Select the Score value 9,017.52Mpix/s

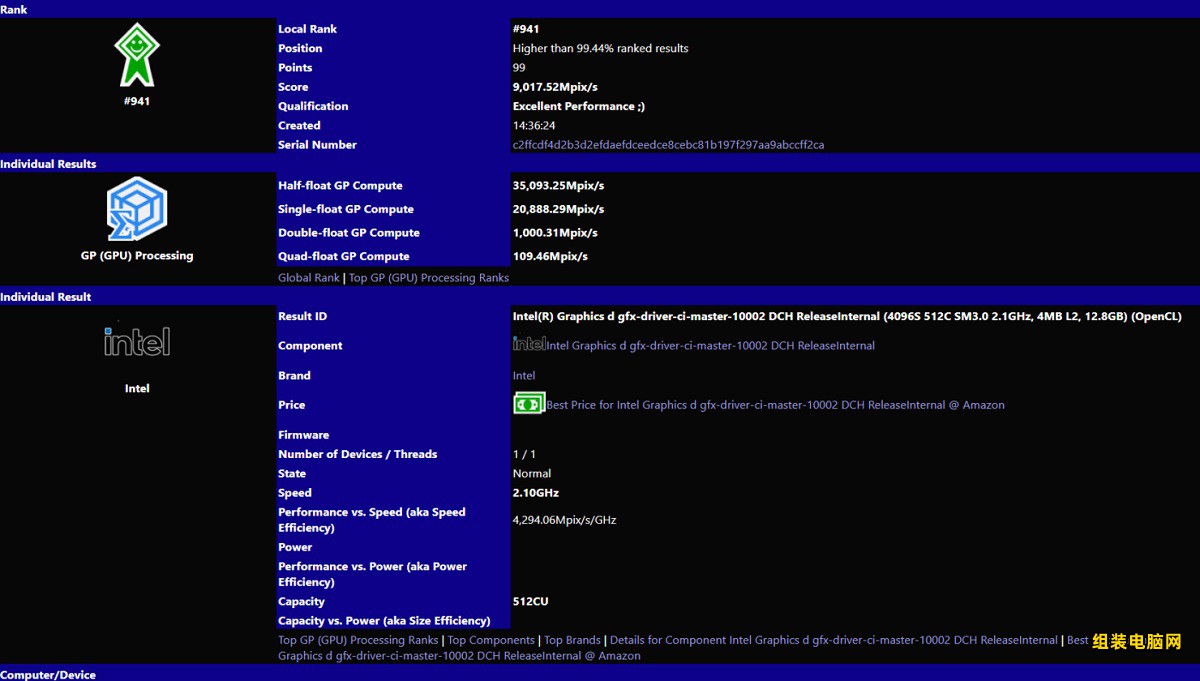[555, 87]
